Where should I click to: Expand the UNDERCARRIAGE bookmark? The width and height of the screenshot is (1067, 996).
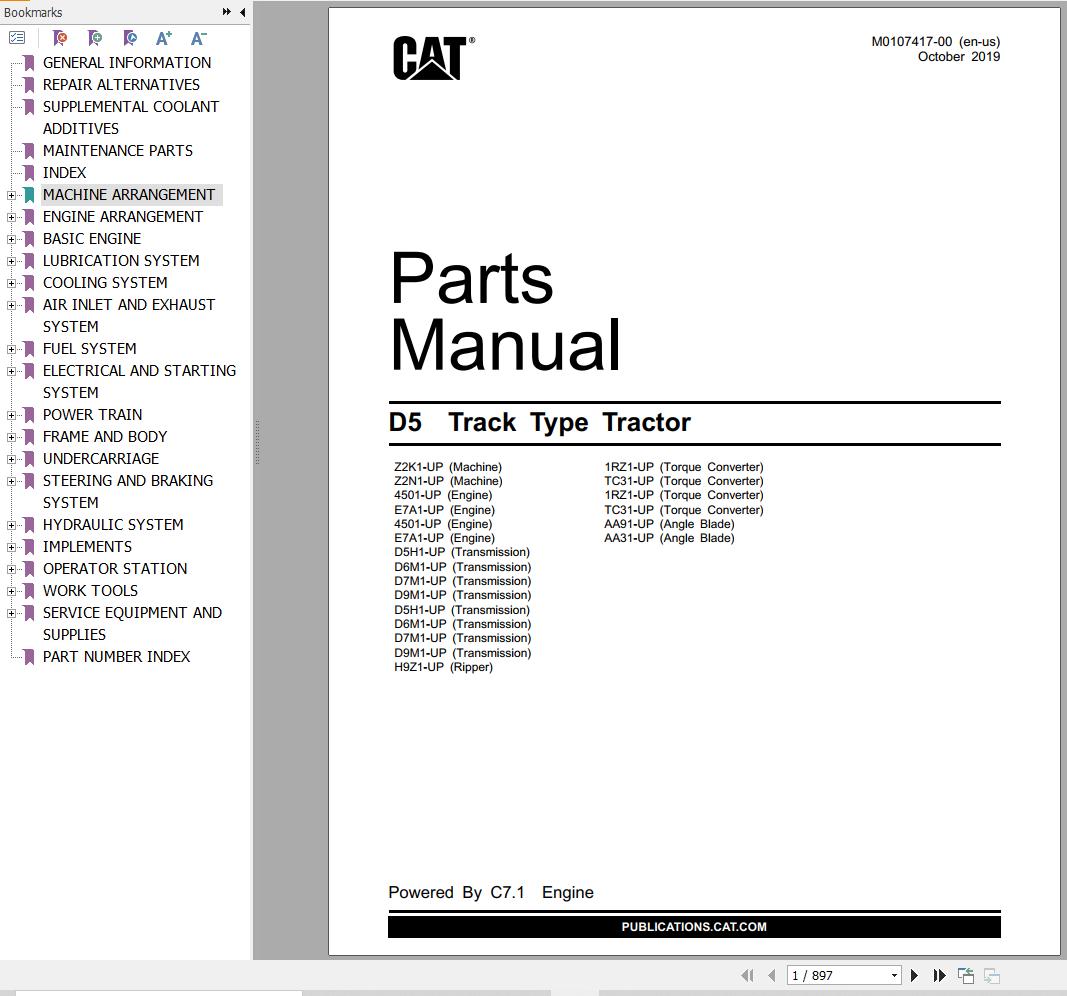11,459
